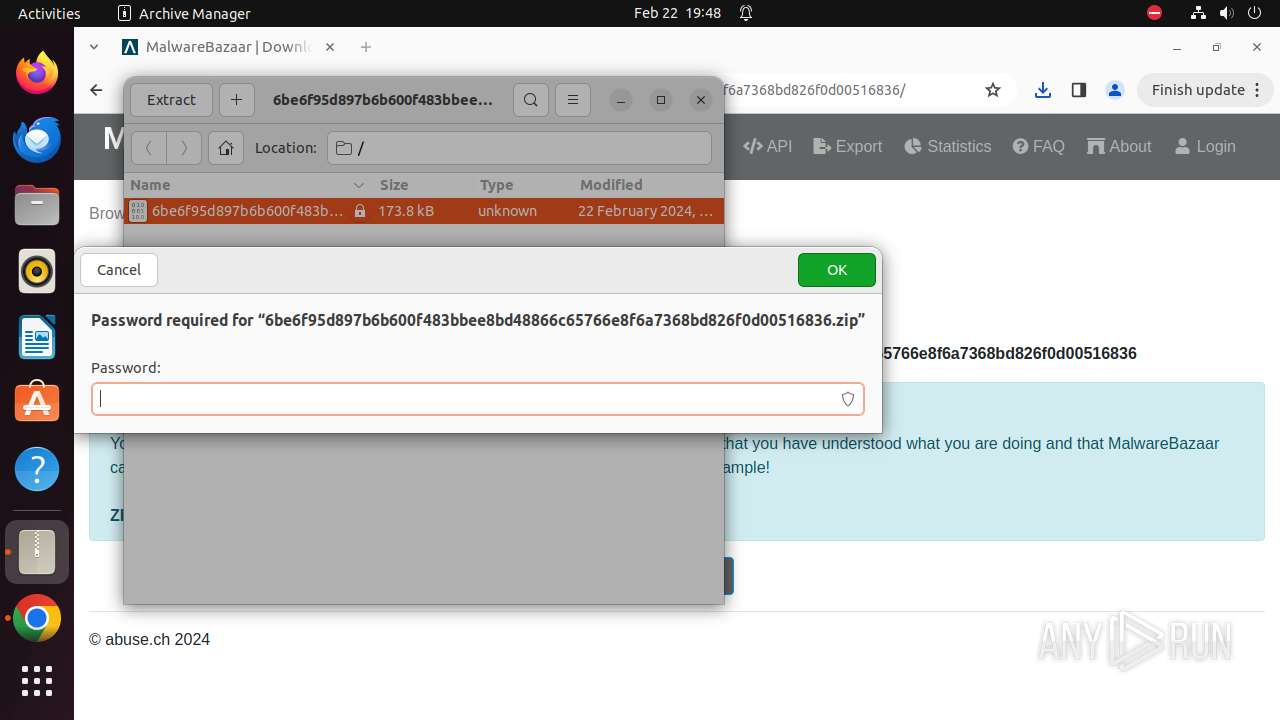Go forward in Archive Manager navigation
Screen dimensions: 1280x720
[x=184, y=148]
